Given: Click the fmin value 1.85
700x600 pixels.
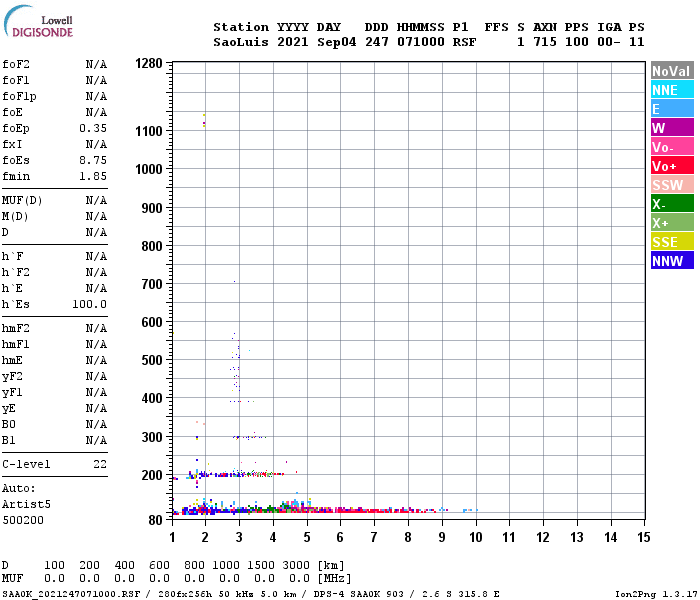Looking at the screenshot, I should pos(93,176).
